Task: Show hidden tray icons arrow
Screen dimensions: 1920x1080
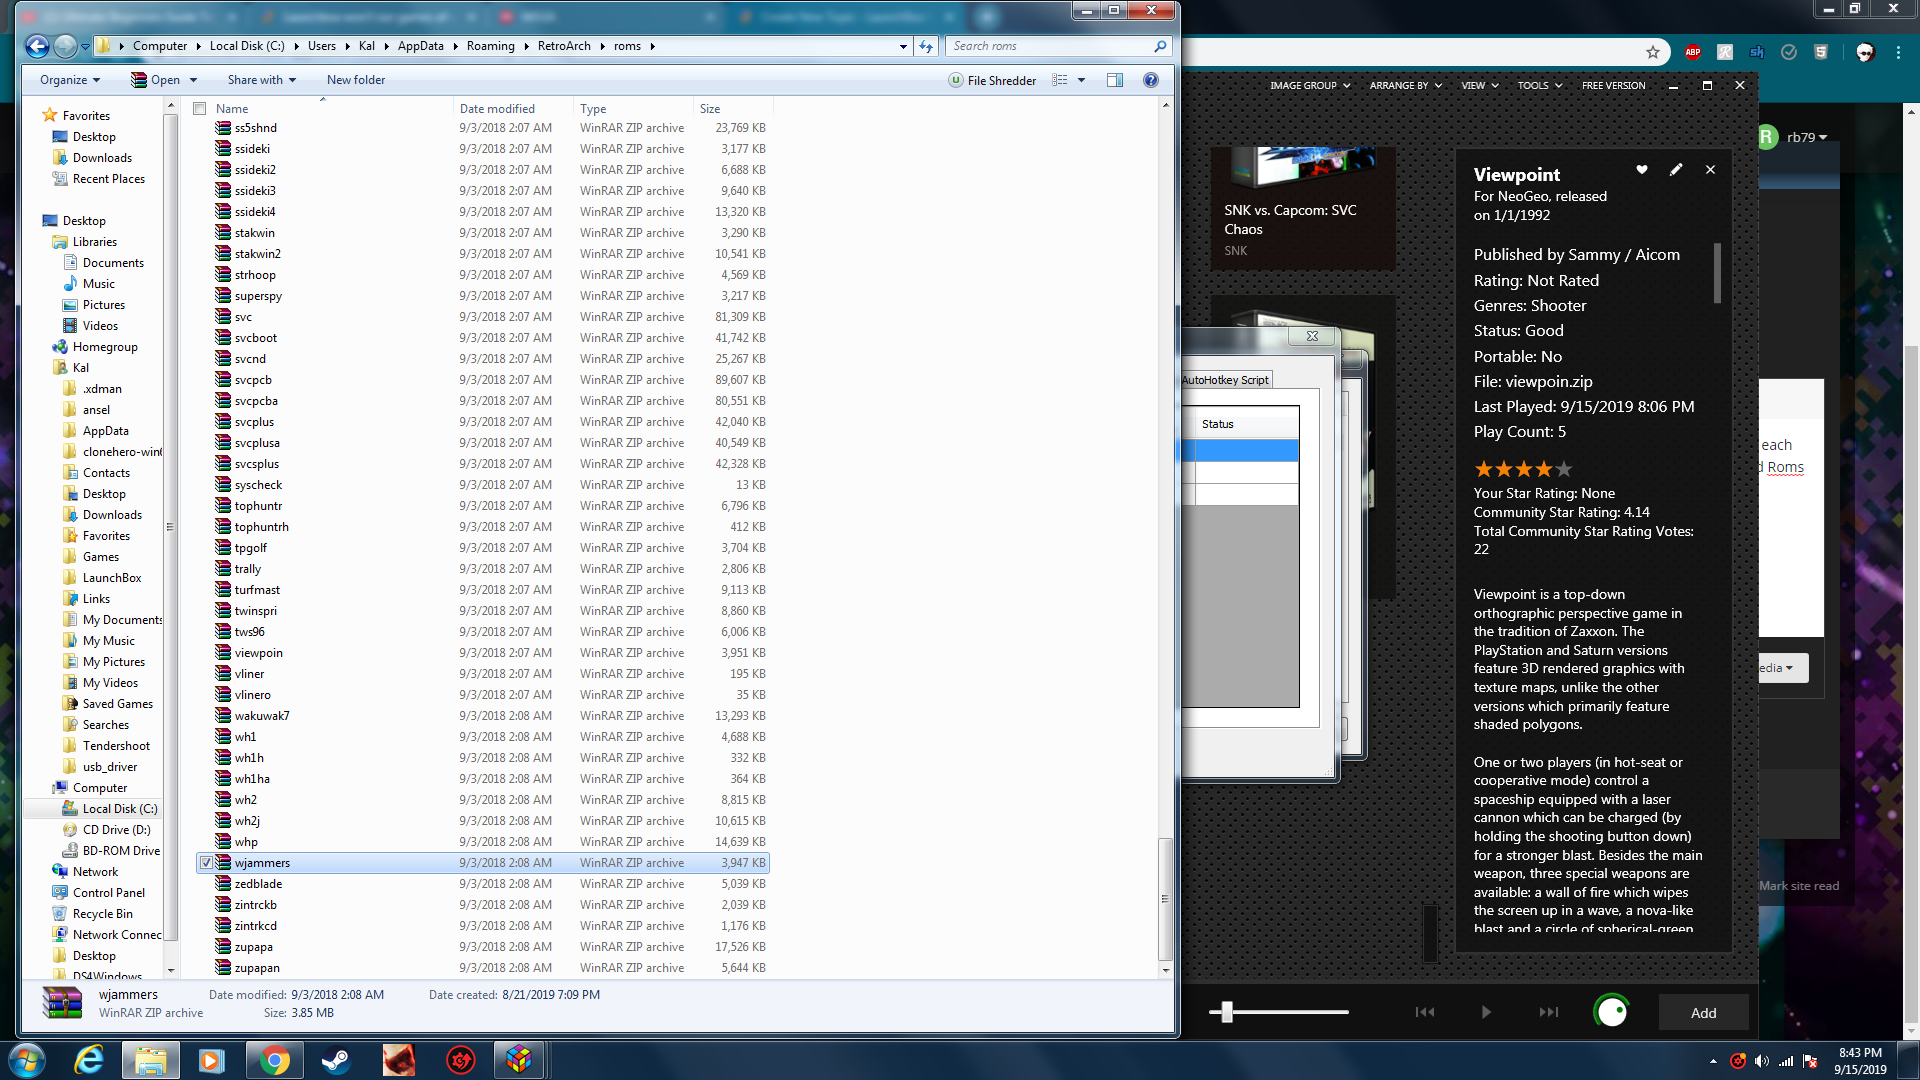Action: coord(1713,1061)
